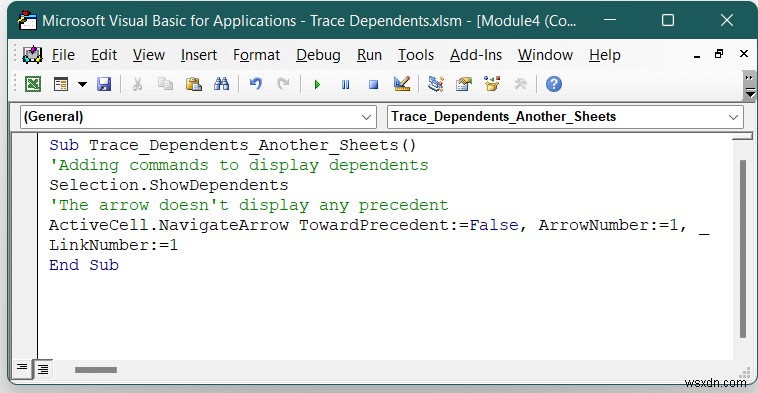The image size is (758, 393).
Task: Click the Copy icon in toolbar
Action: (165, 85)
